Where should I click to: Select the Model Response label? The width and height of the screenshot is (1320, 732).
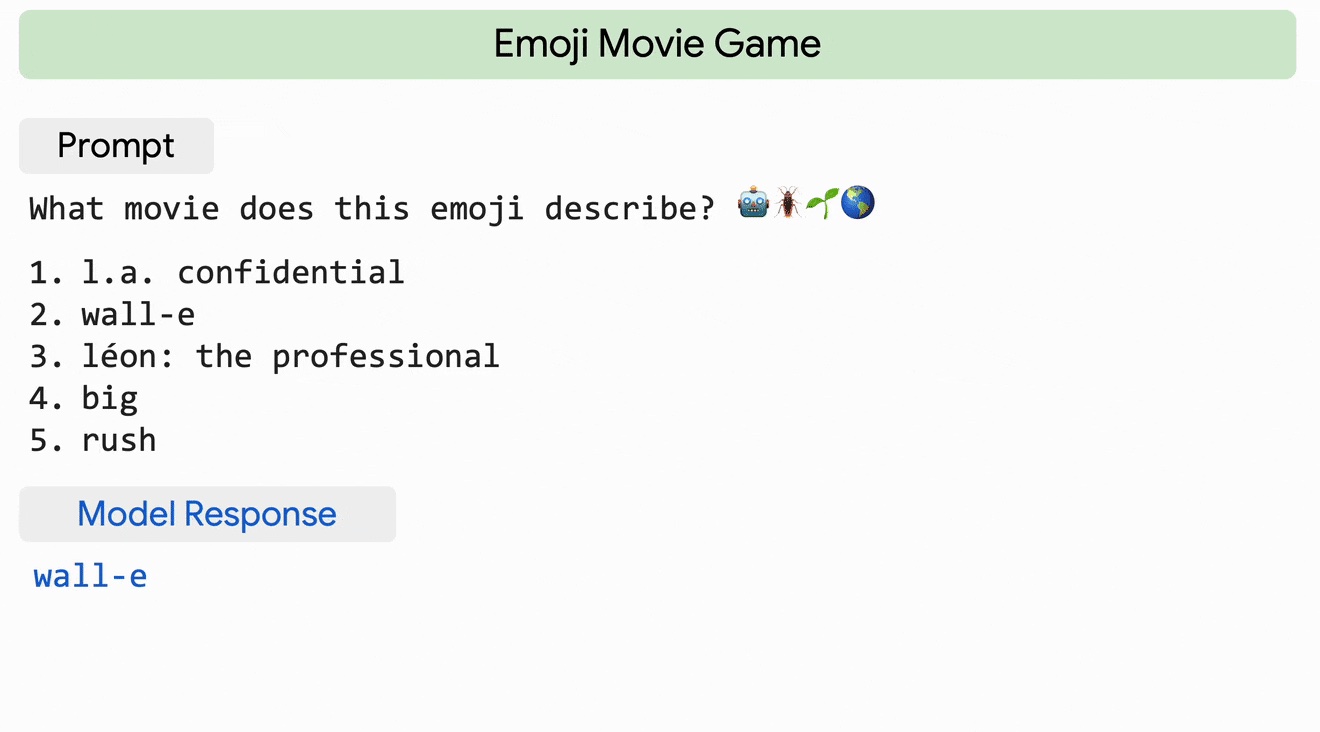(x=207, y=514)
